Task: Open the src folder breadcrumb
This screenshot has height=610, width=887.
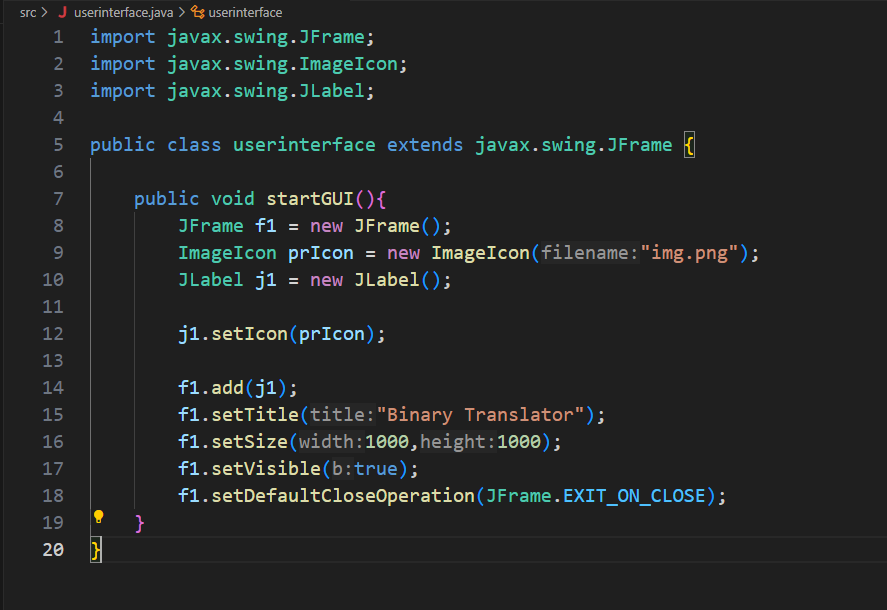Action: click(x=29, y=13)
